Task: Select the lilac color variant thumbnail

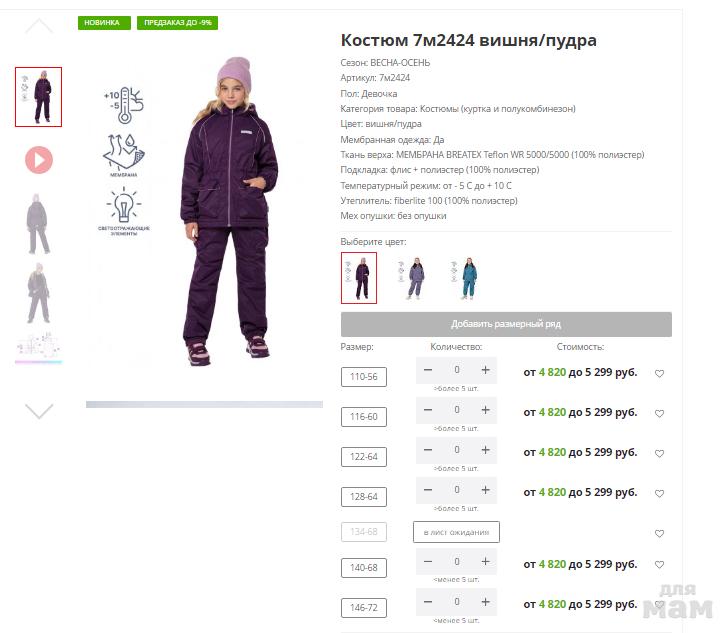Action: (413, 278)
